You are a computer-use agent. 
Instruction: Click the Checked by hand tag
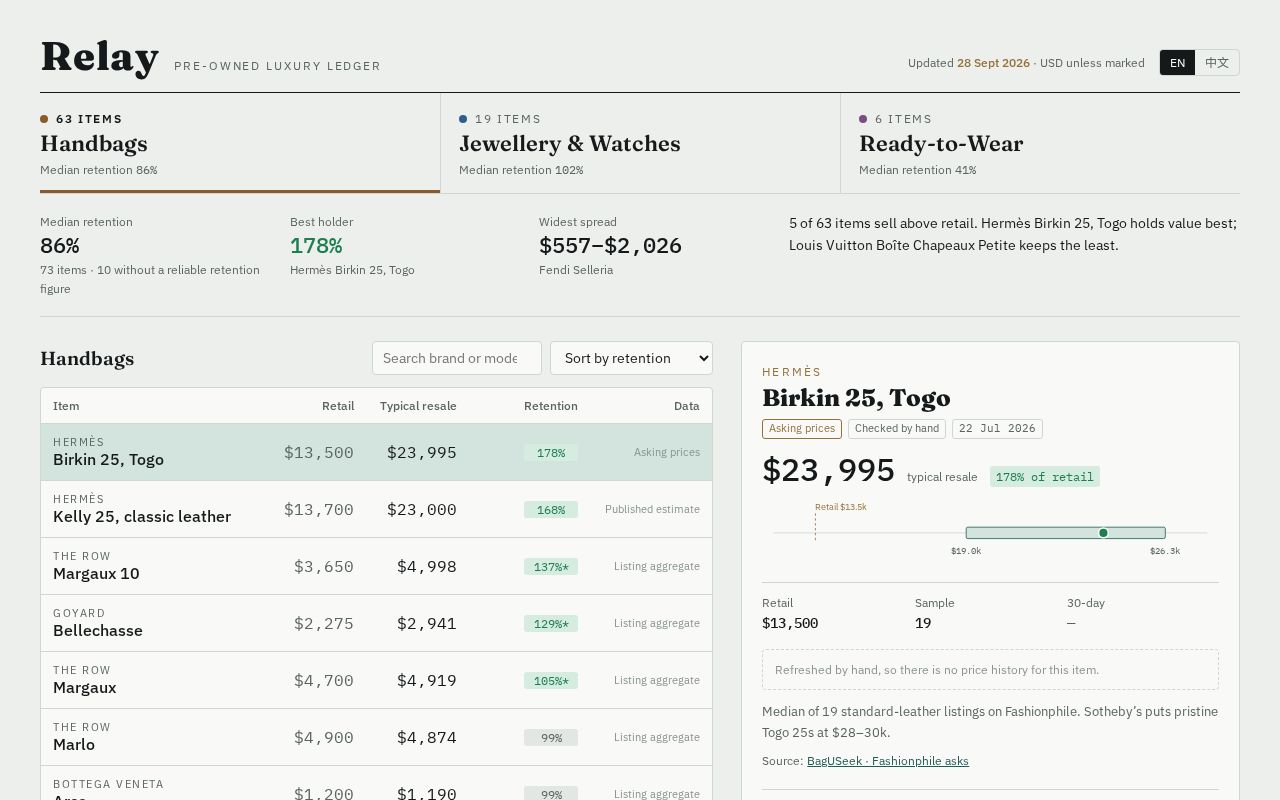[897, 429]
